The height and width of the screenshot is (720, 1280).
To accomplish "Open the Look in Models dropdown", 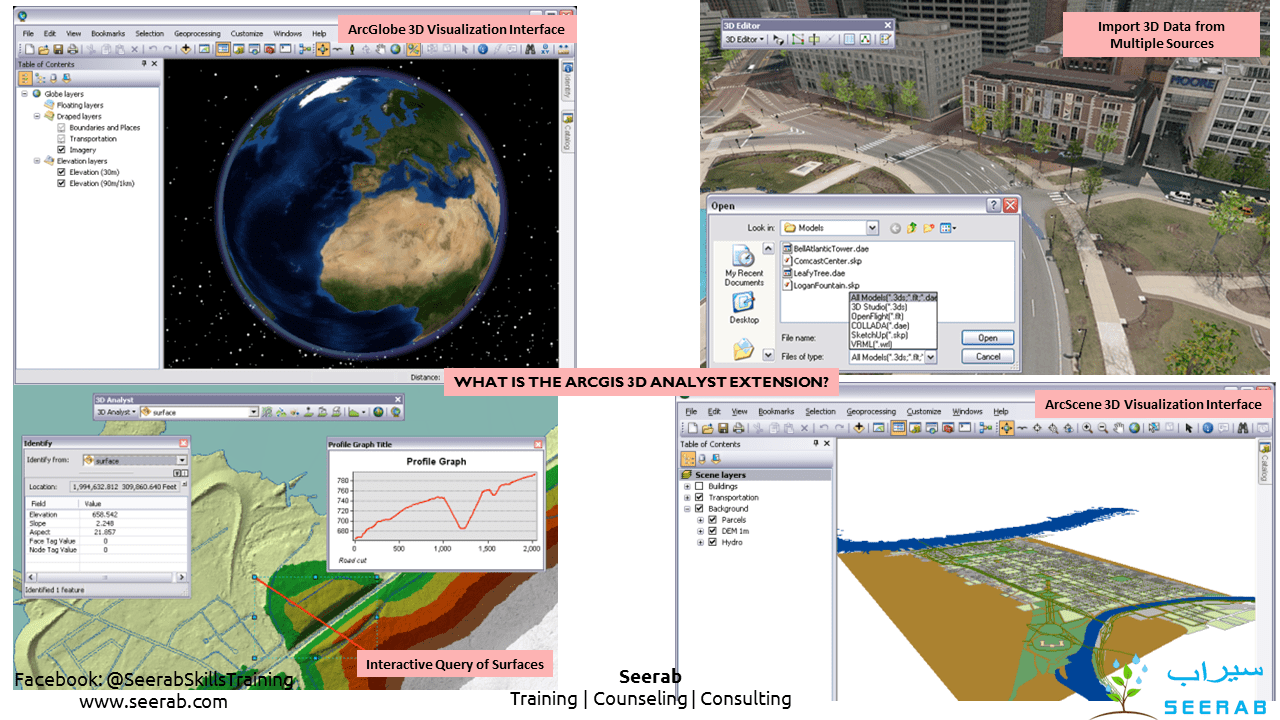I will click(872, 228).
